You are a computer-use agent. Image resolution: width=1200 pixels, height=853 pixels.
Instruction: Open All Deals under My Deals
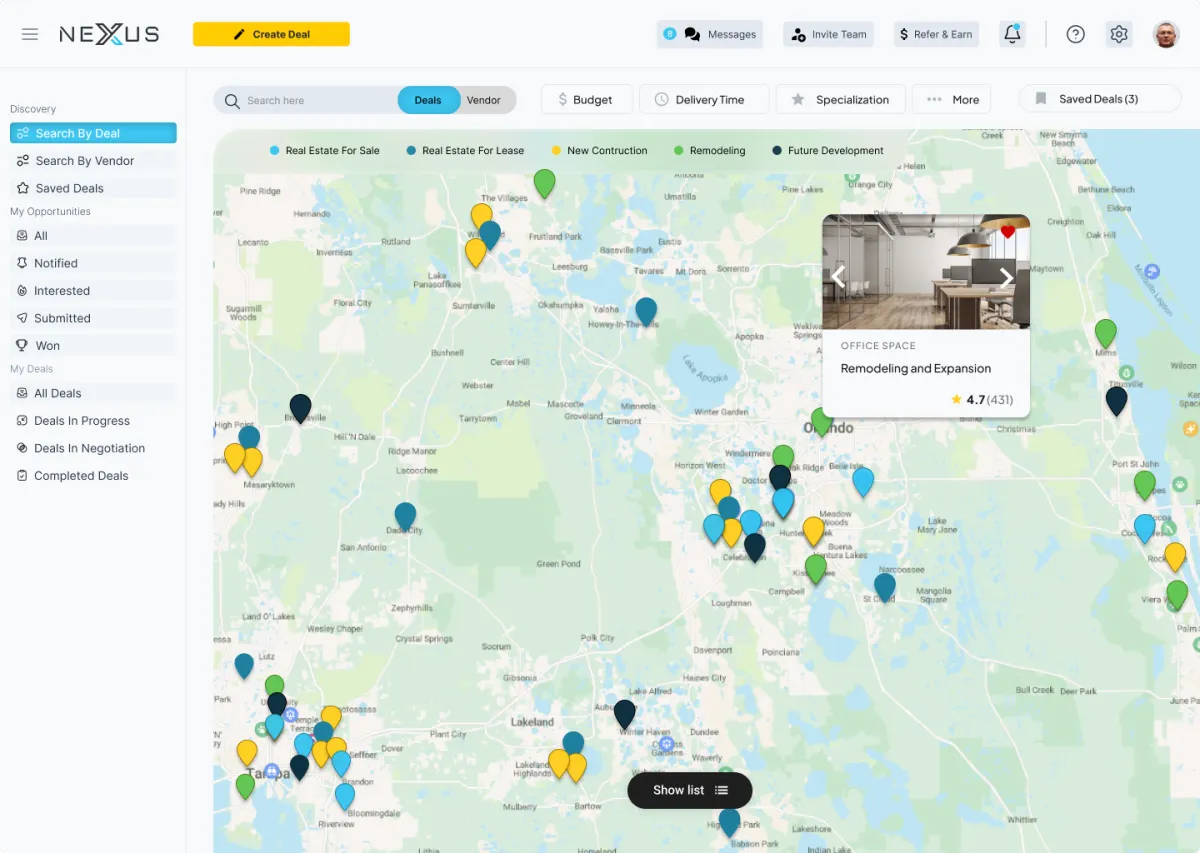(x=93, y=393)
